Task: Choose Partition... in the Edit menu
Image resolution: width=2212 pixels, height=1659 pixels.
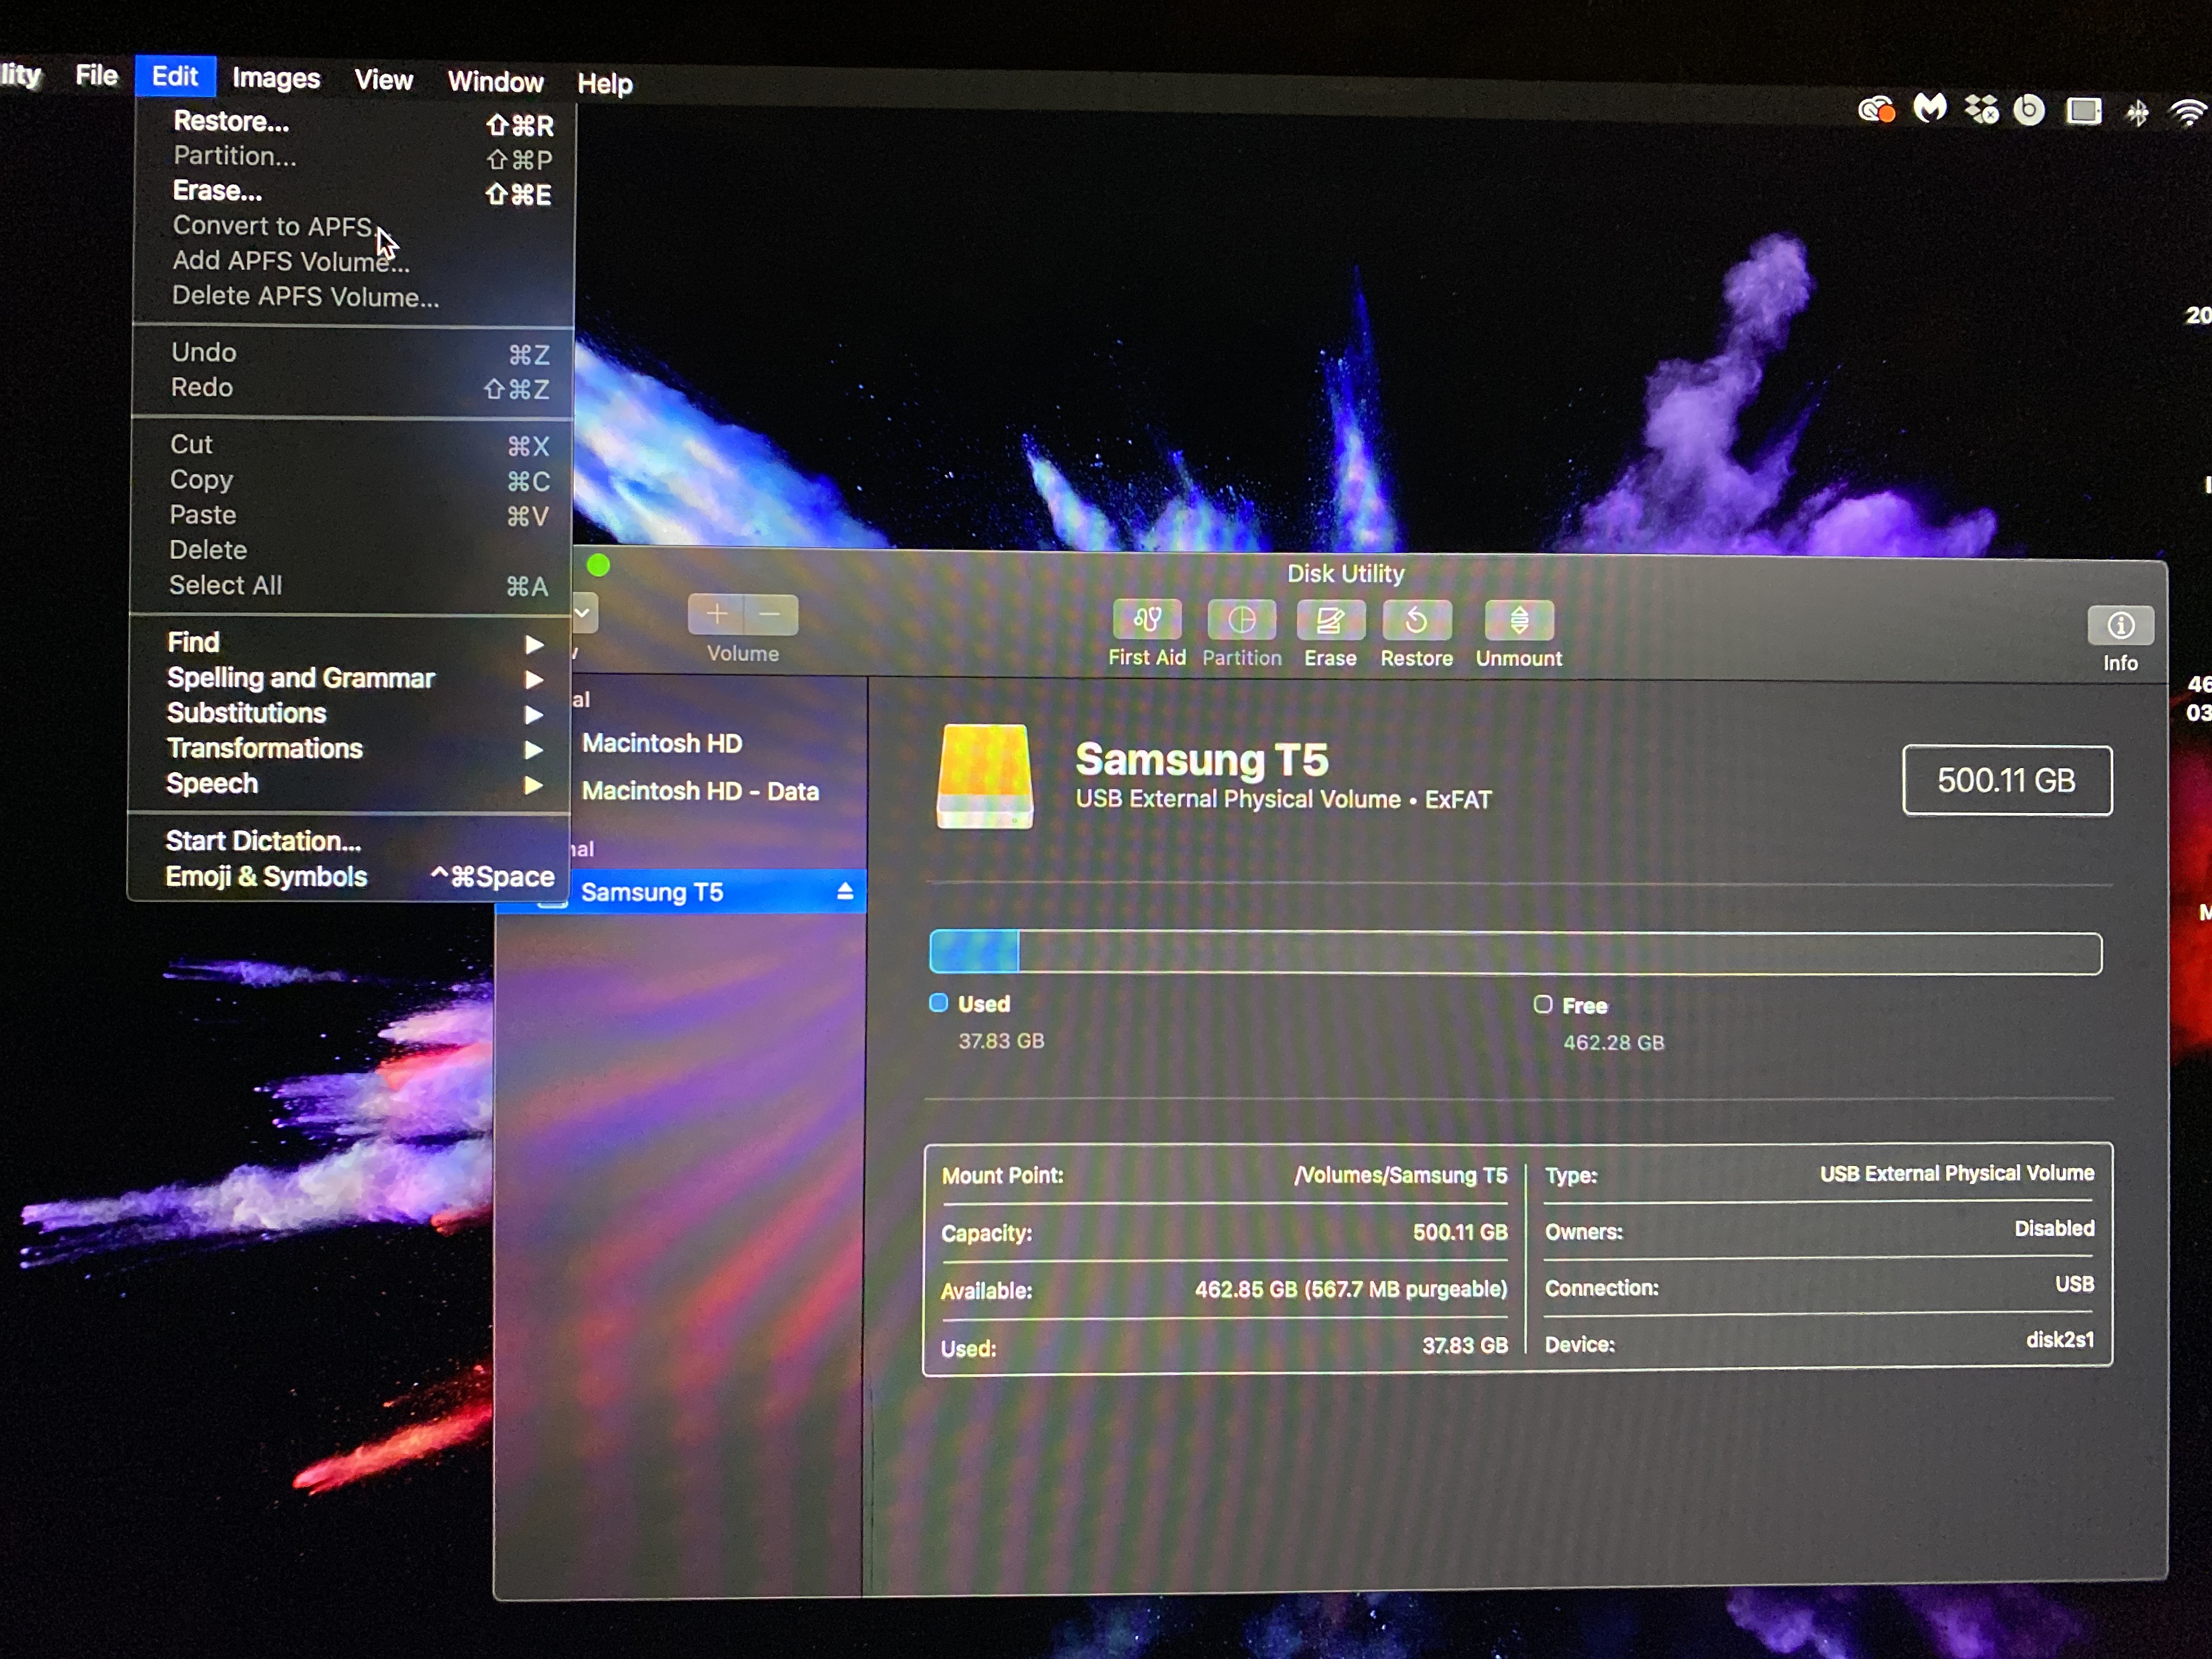Action: 354,157
